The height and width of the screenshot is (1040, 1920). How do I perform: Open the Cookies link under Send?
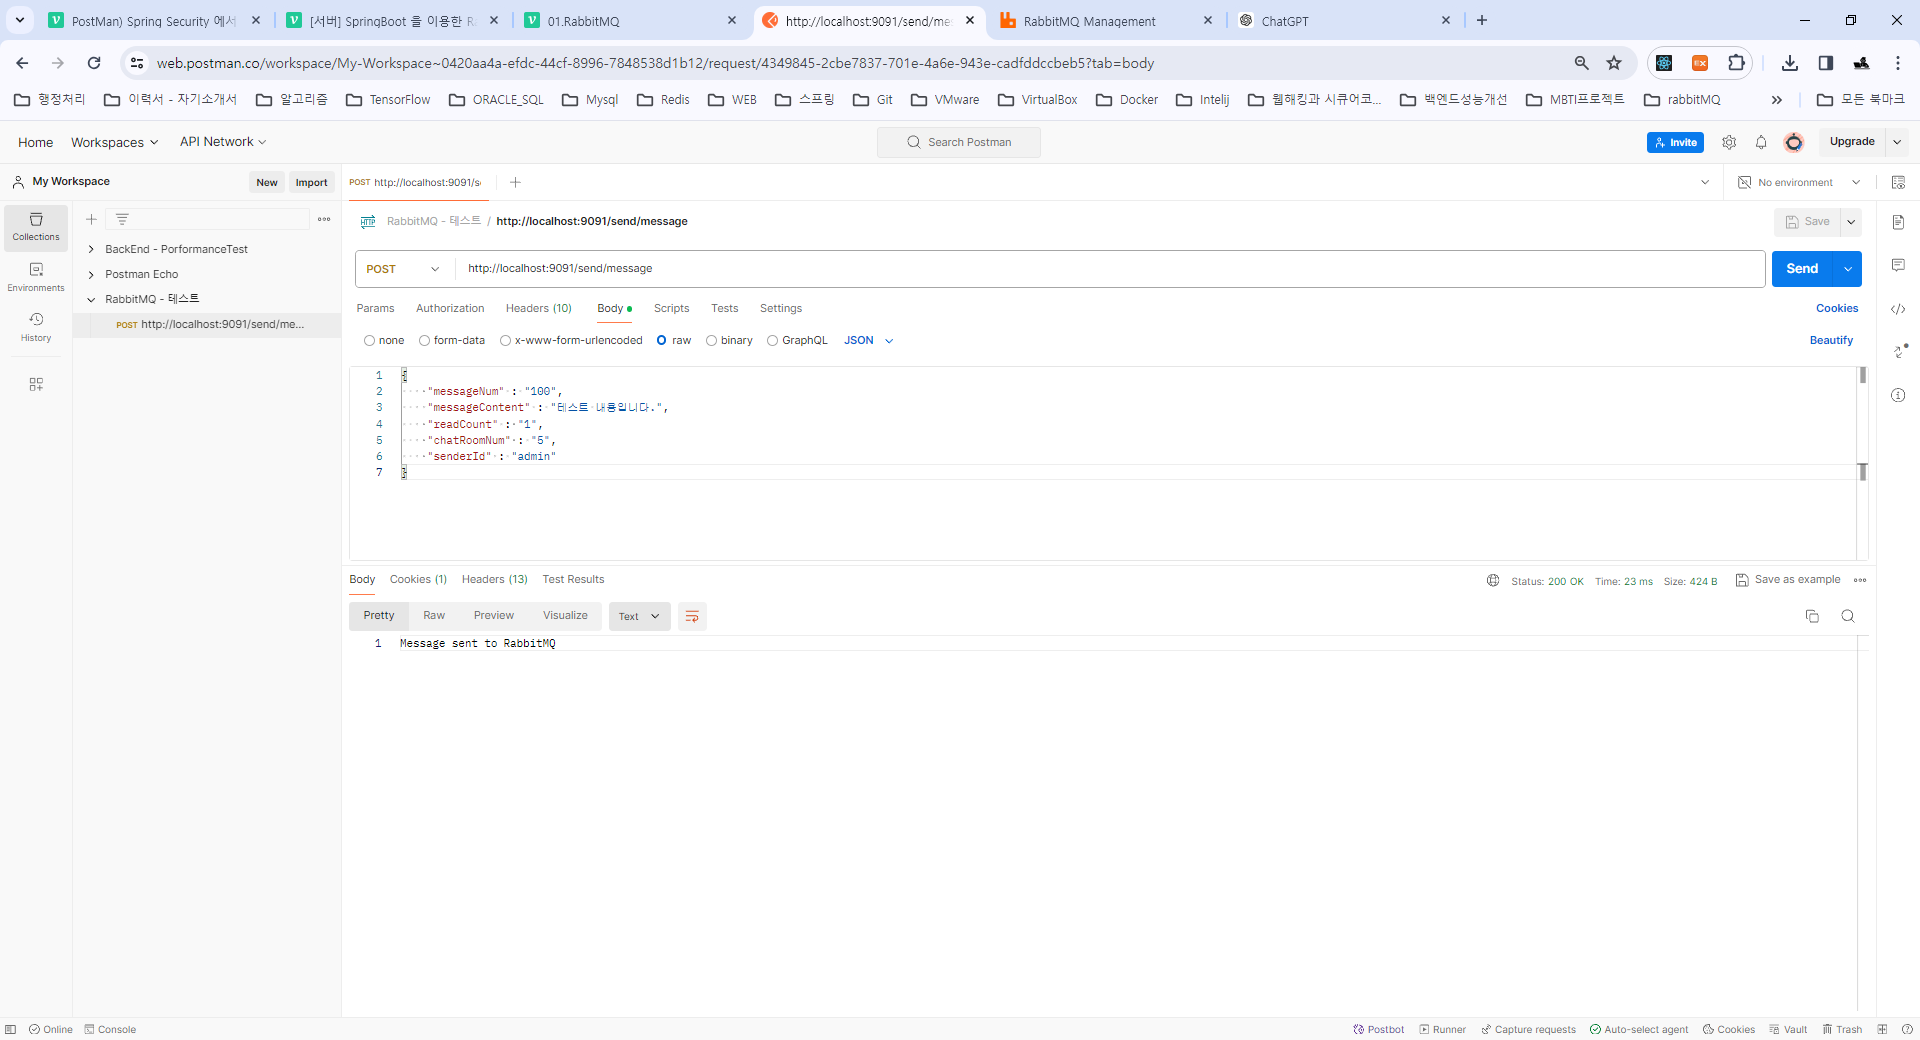1837,309
